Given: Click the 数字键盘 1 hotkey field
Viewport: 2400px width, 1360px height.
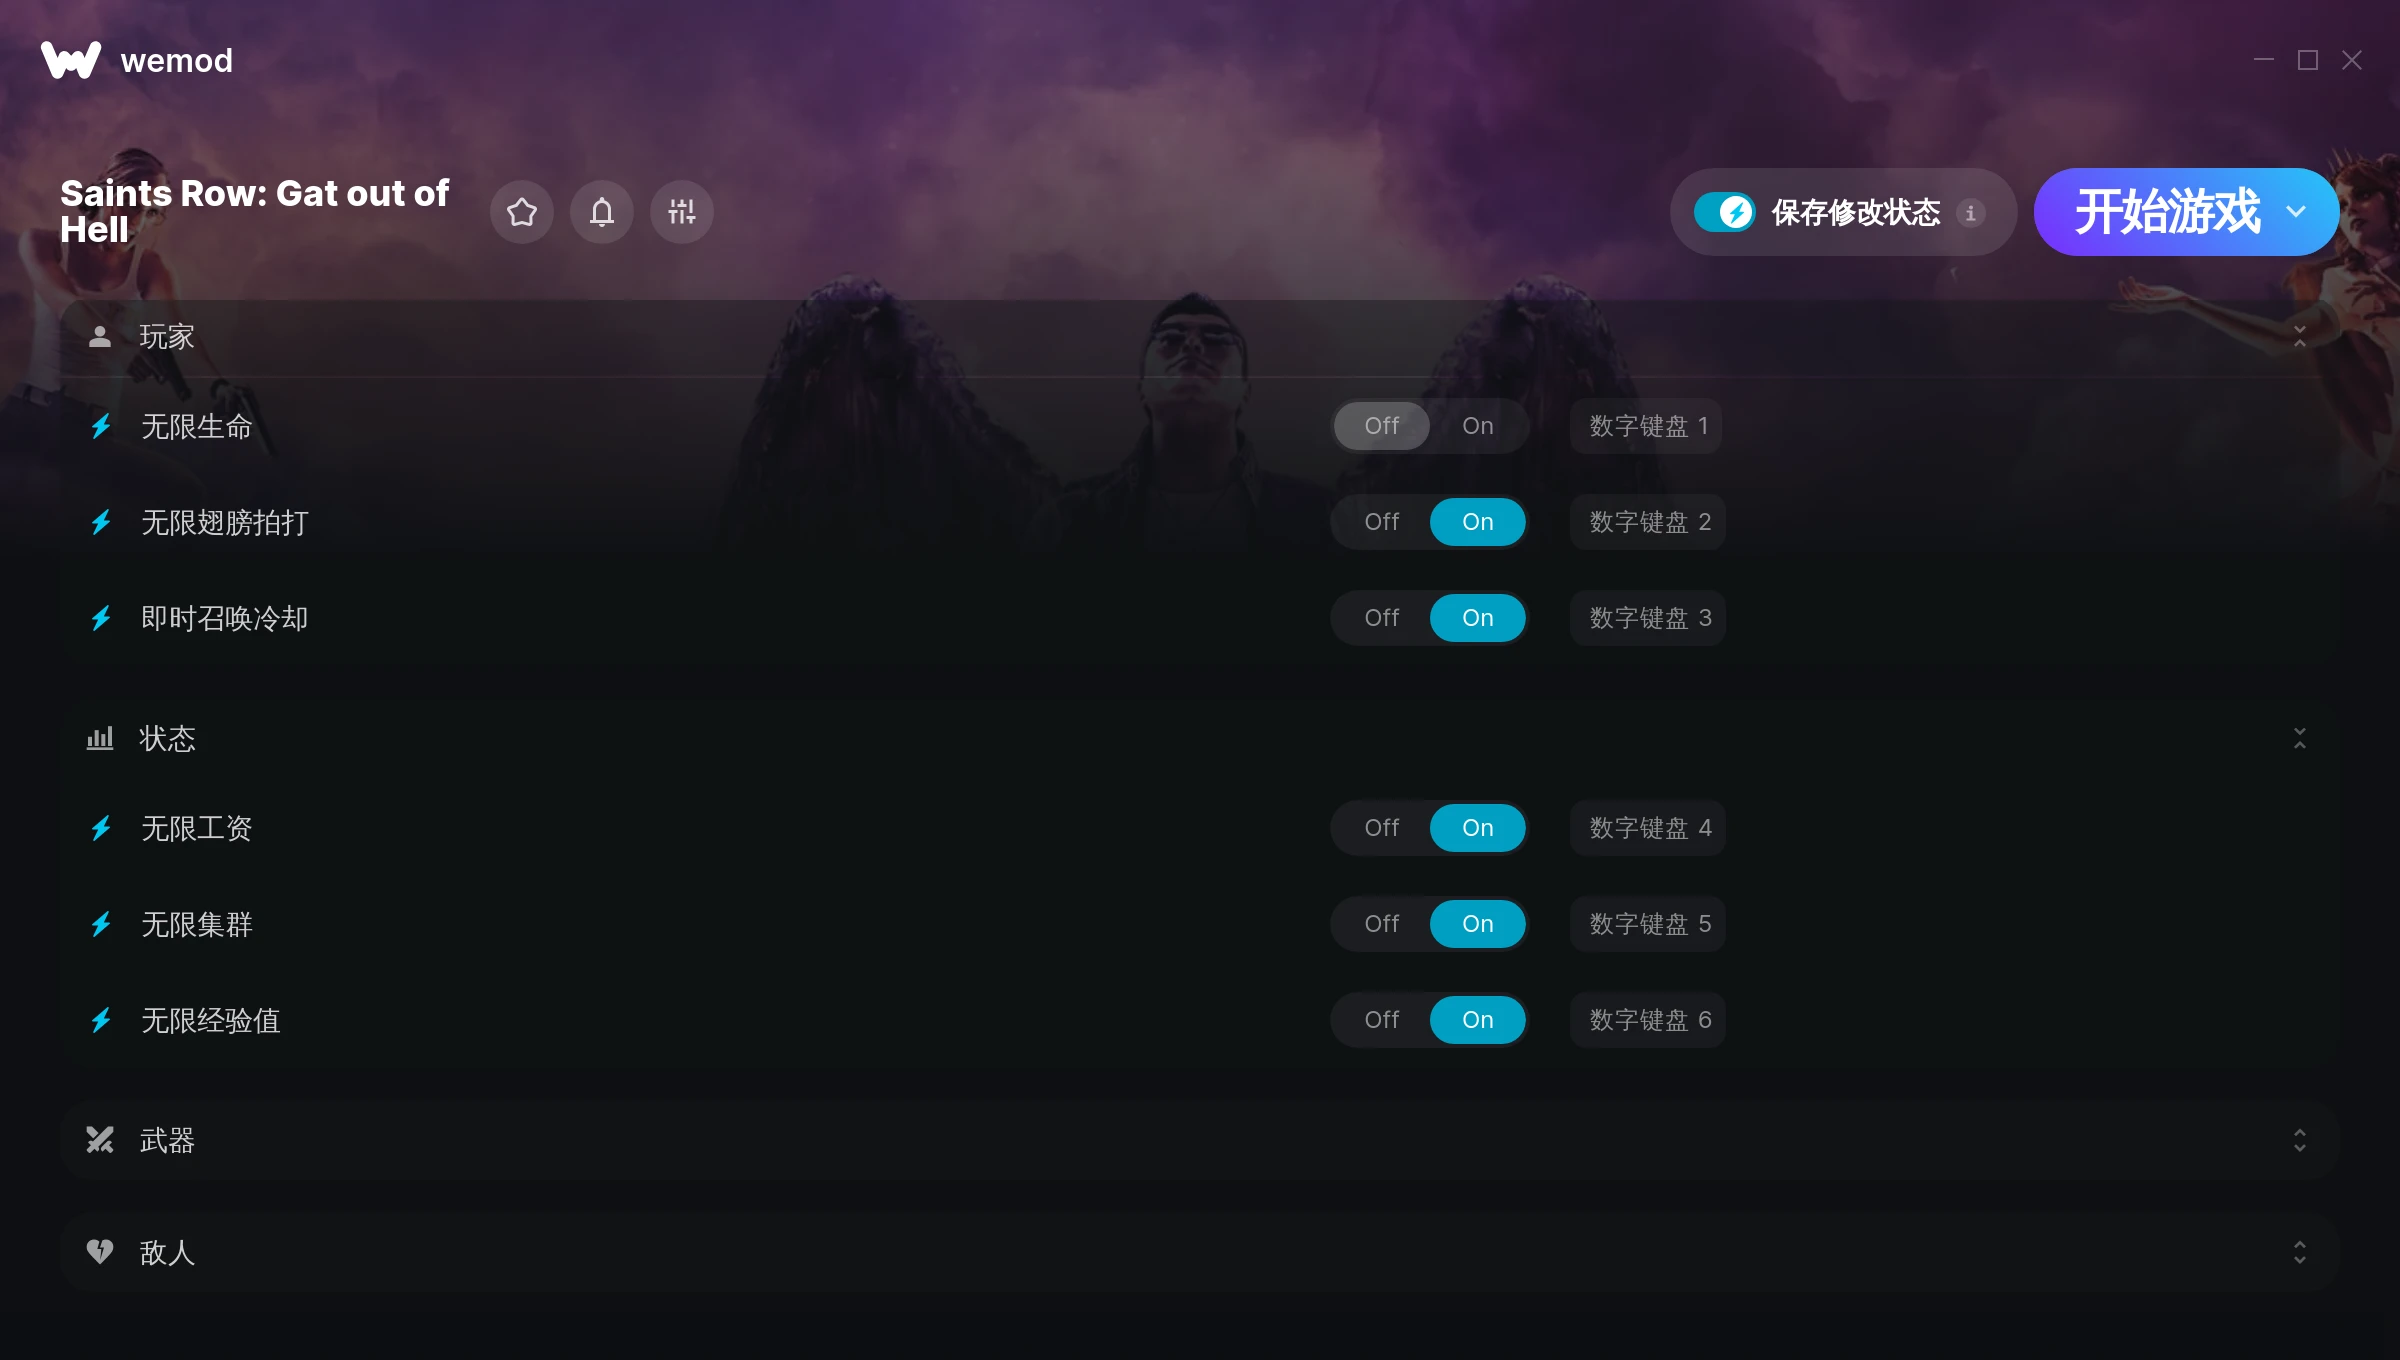Looking at the screenshot, I should pyautogui.click(x=1646, y=426).
